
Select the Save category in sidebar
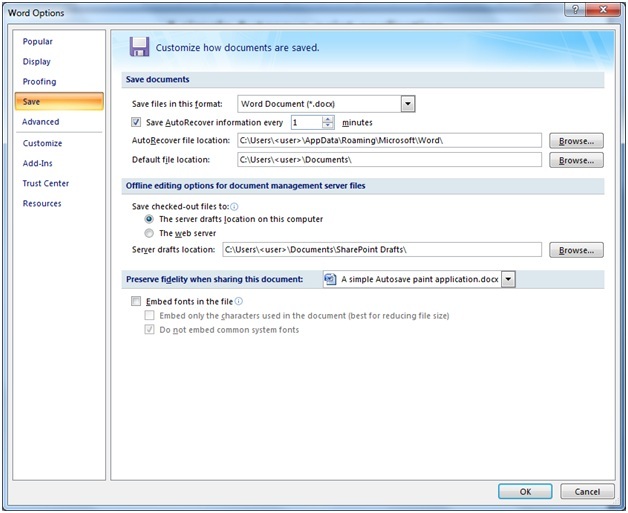59,102
